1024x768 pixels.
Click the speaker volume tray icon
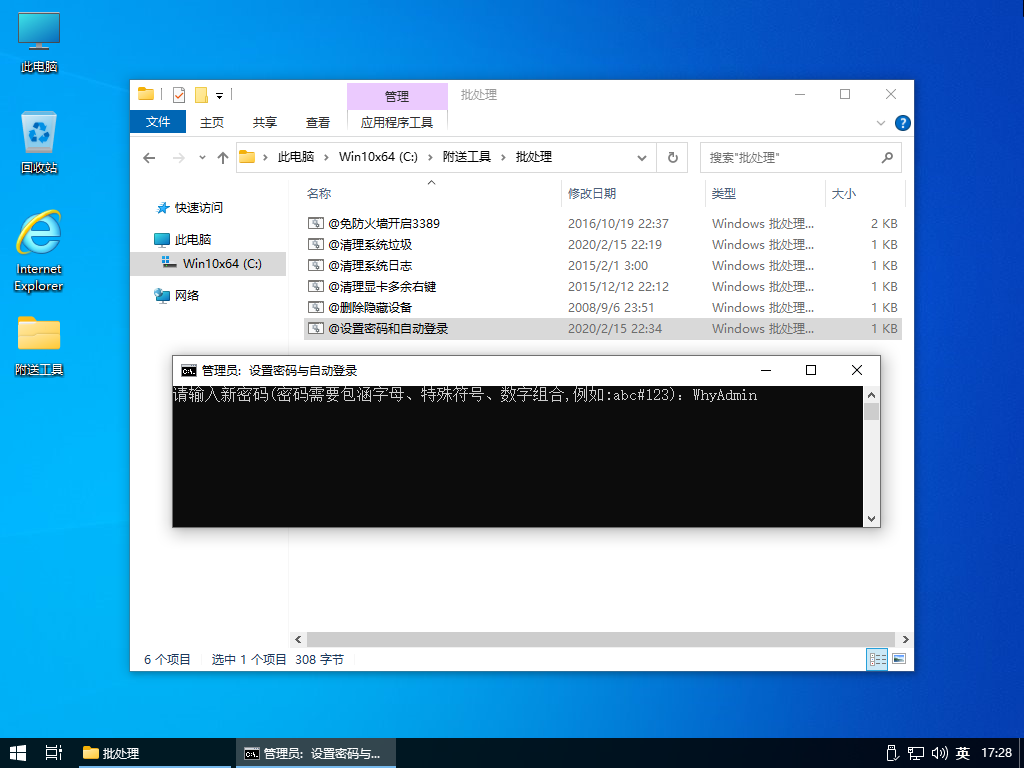pos(939,753)
